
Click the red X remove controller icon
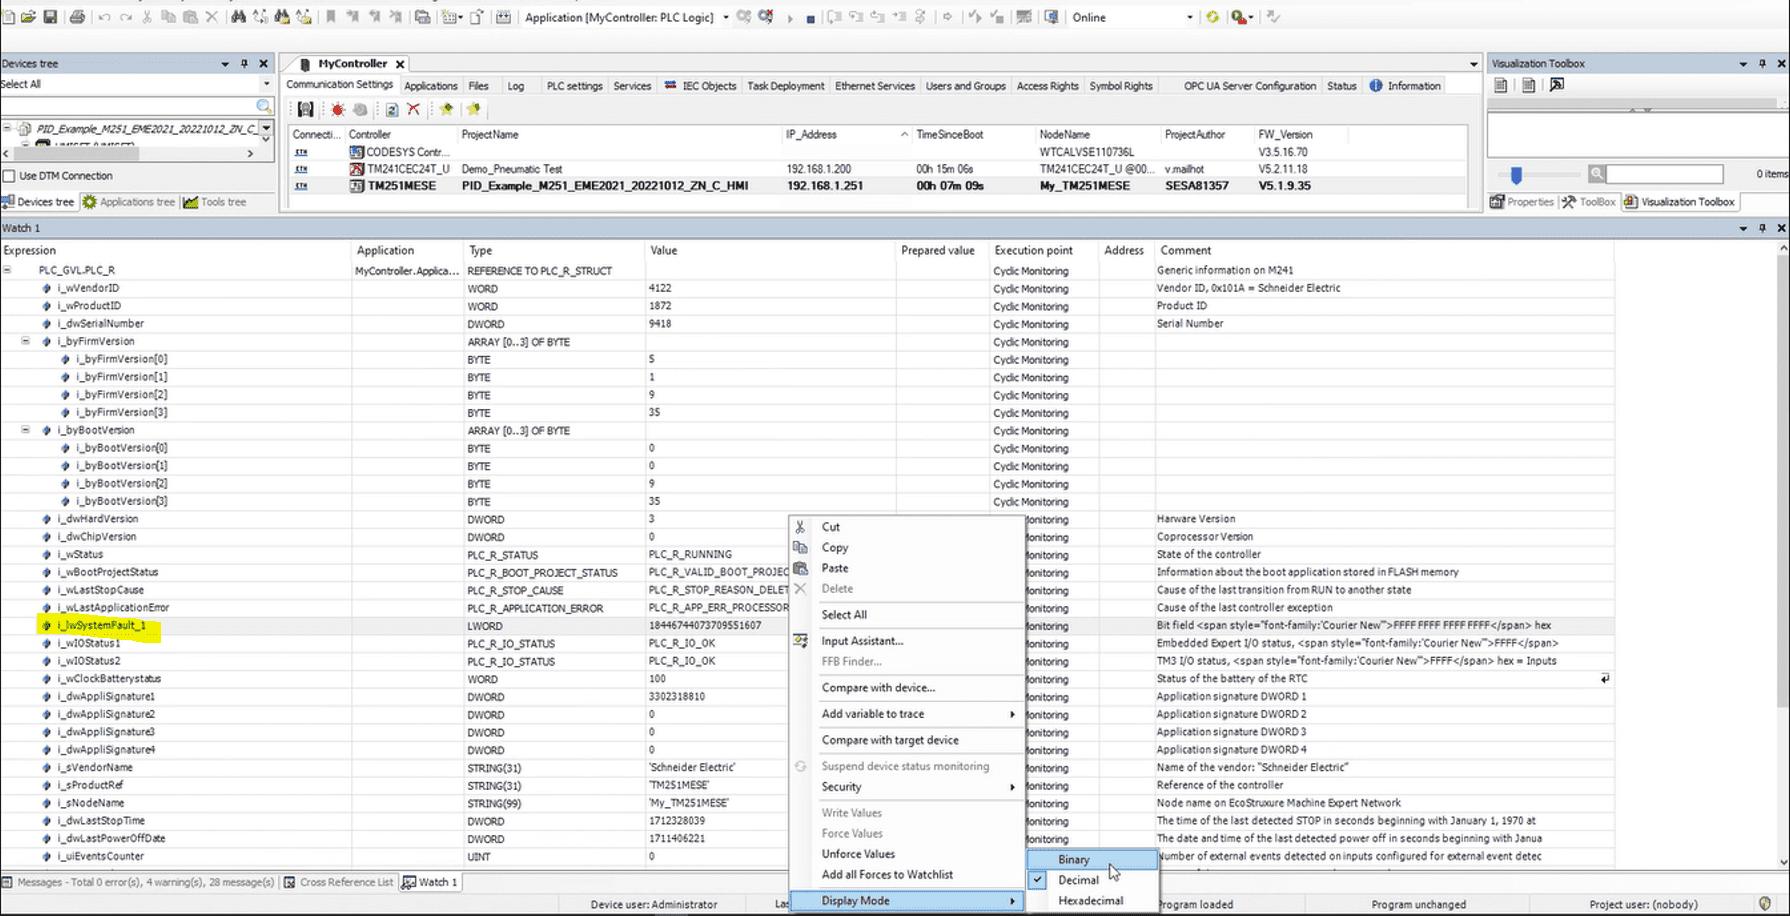pos(413,109)
